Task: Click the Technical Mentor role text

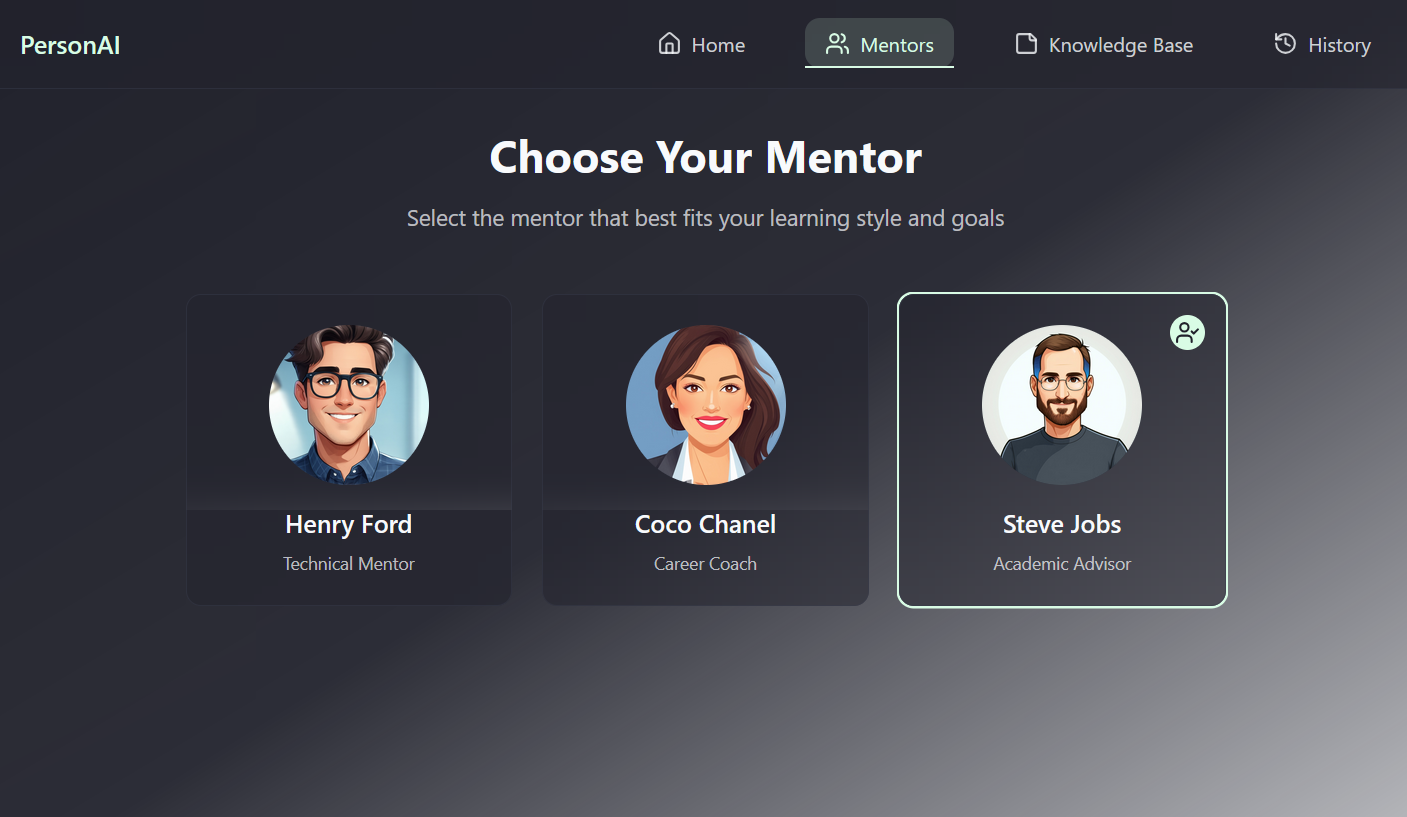Action: tap(349, 564)
